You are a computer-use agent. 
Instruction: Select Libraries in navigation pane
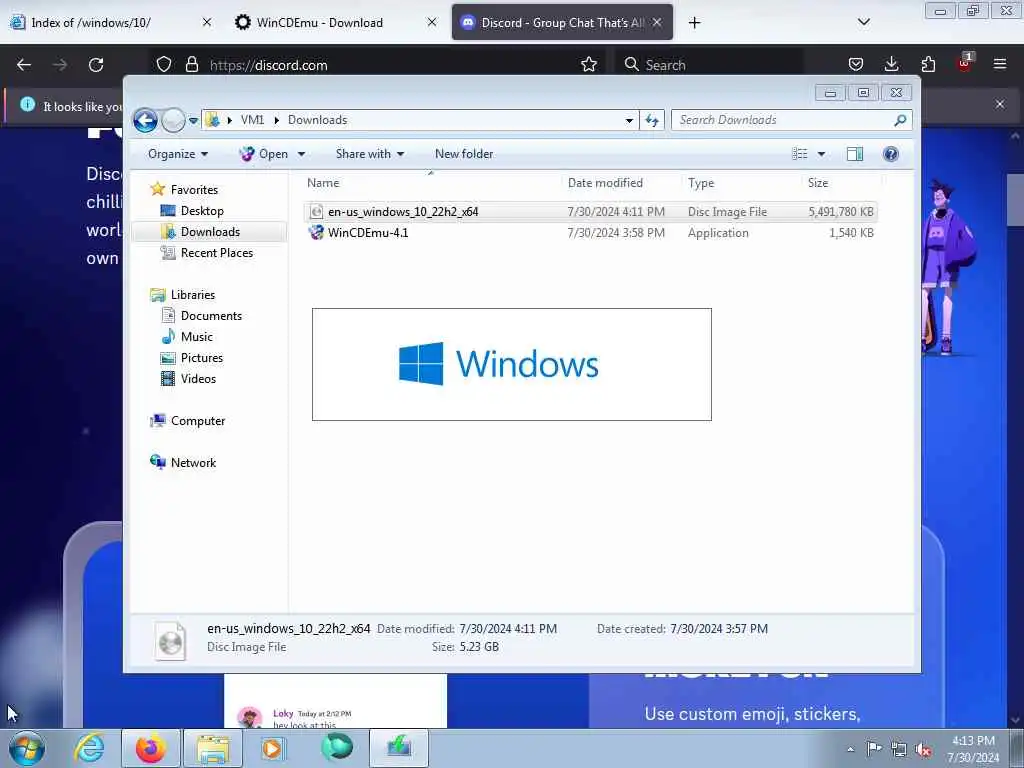coord(193,295)
